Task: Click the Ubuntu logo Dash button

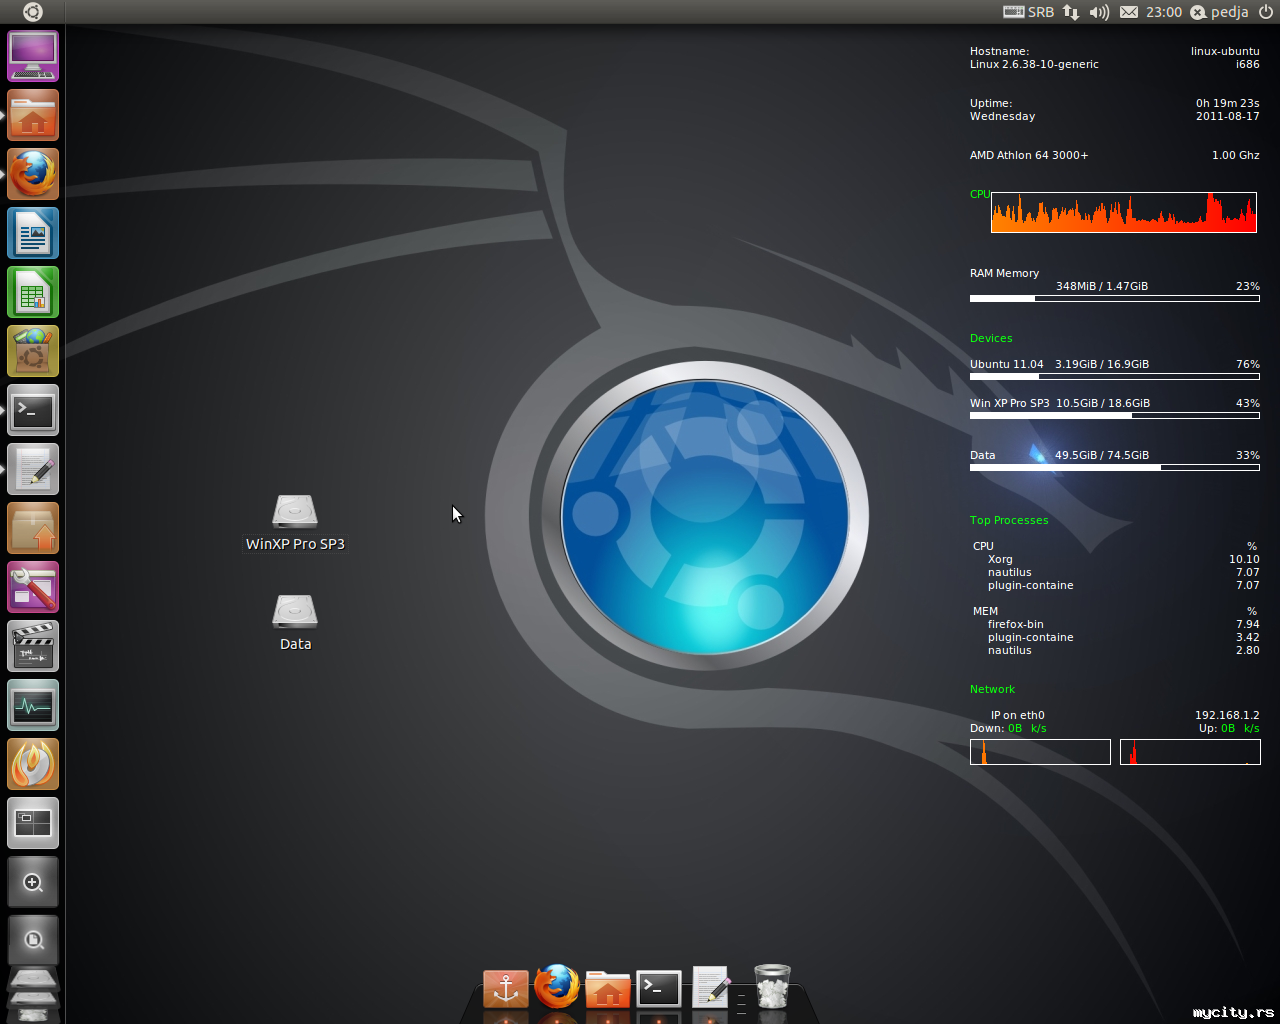Action: tap(32, 12)
